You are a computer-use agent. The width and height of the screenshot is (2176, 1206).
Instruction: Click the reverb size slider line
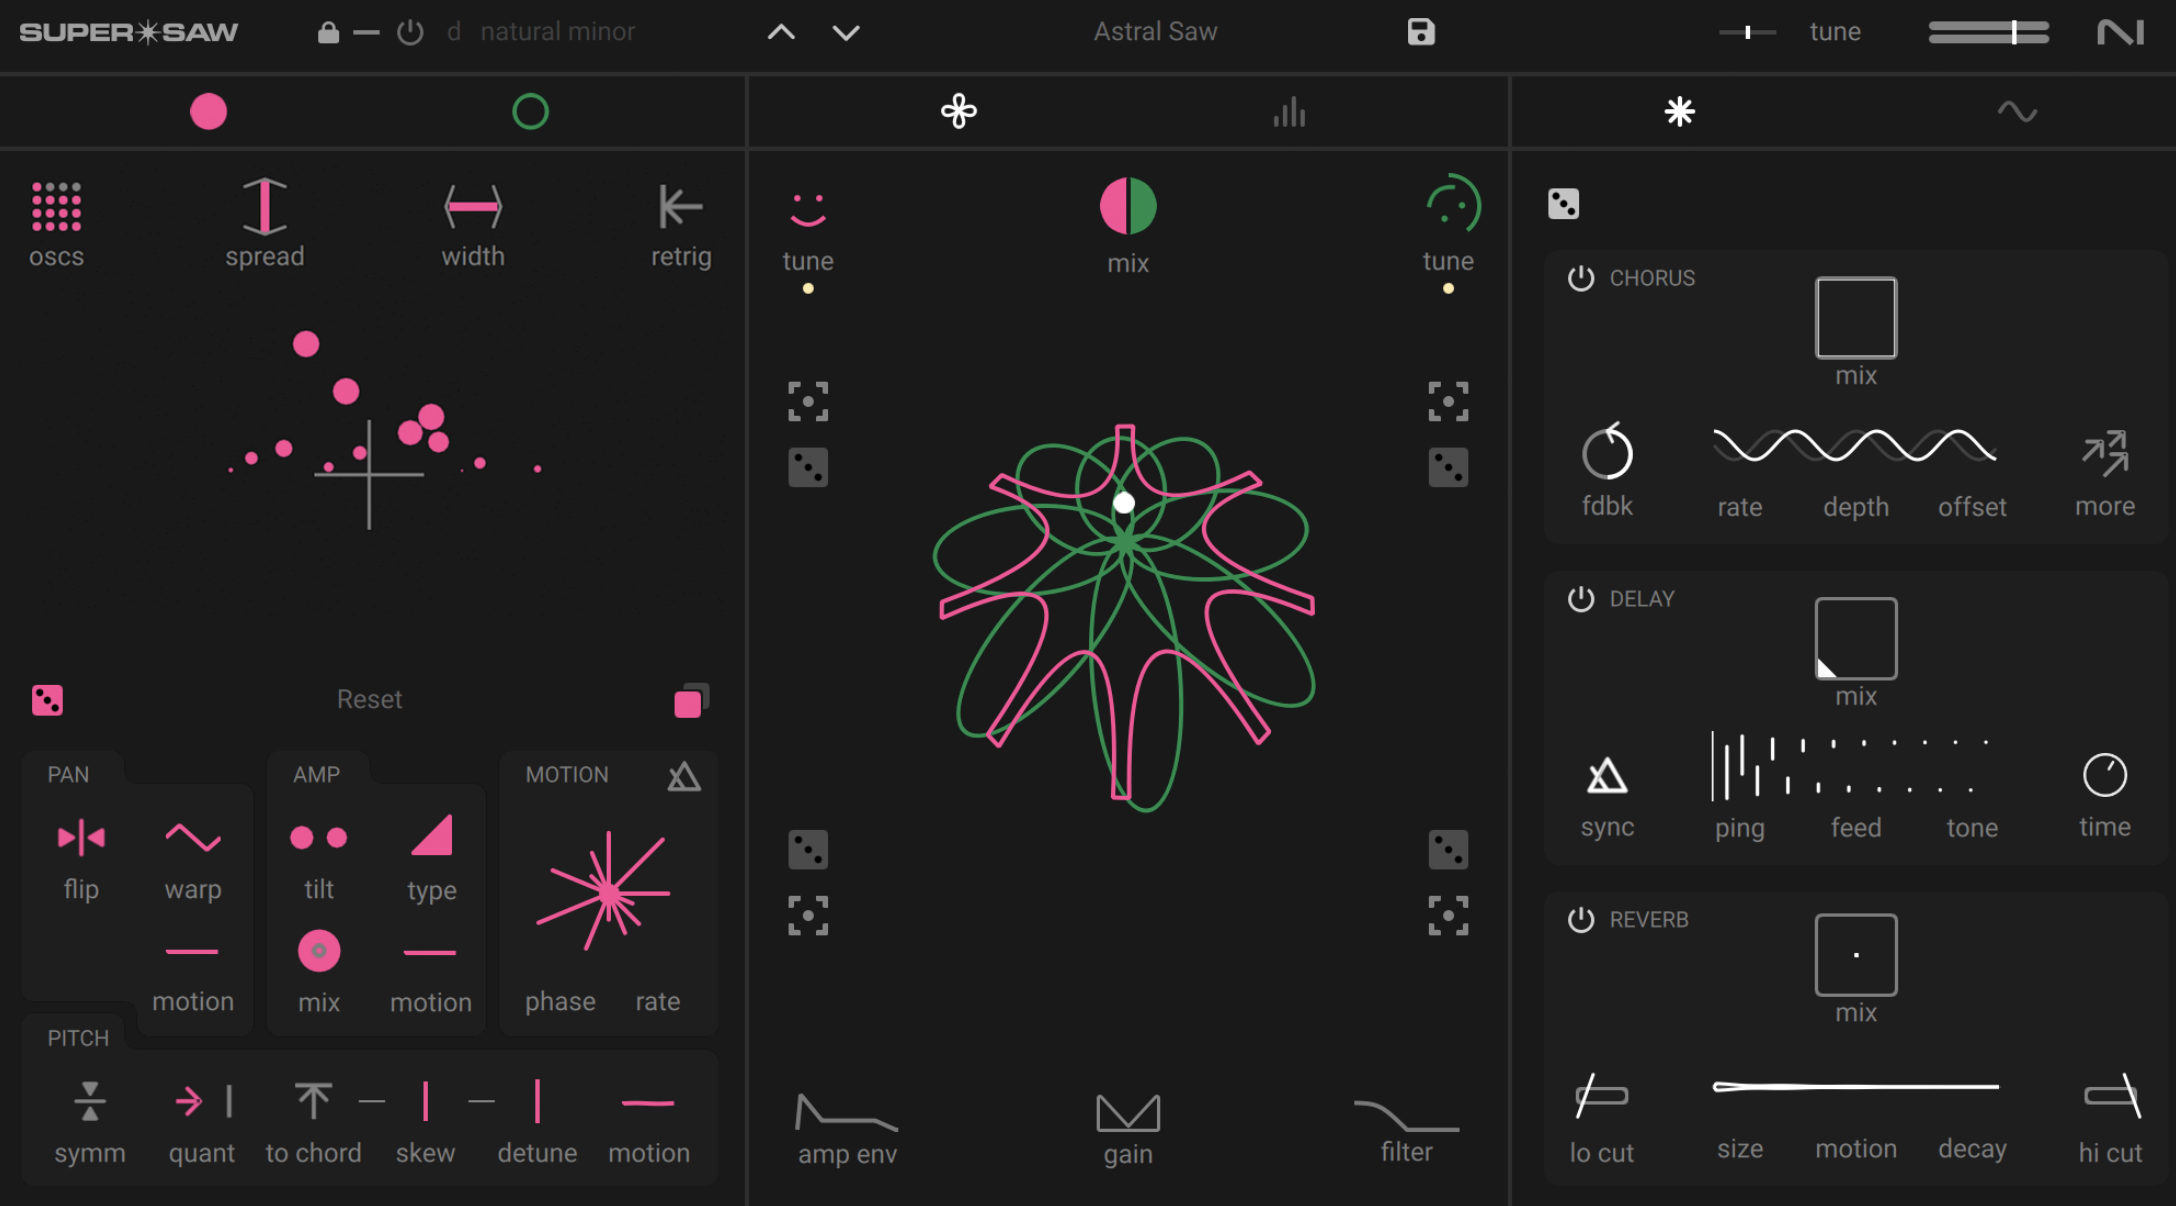pyautogui.click(x=1856, y=1087)
